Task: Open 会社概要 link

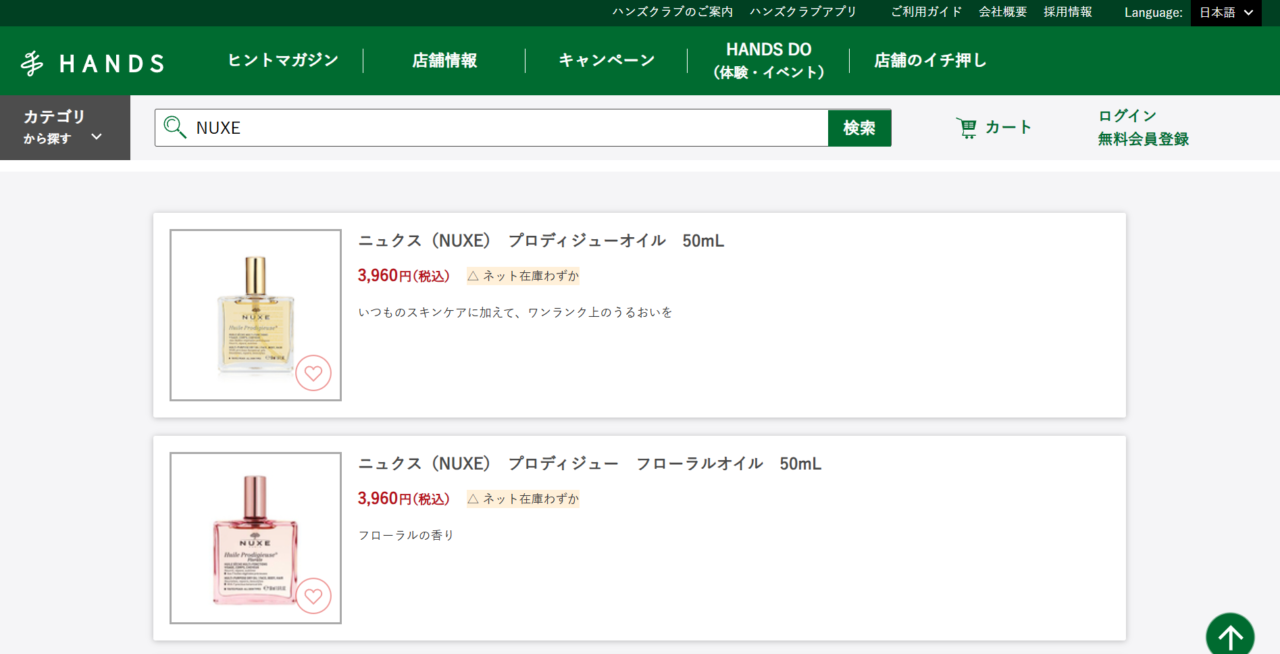Action: click(1003, 12)
